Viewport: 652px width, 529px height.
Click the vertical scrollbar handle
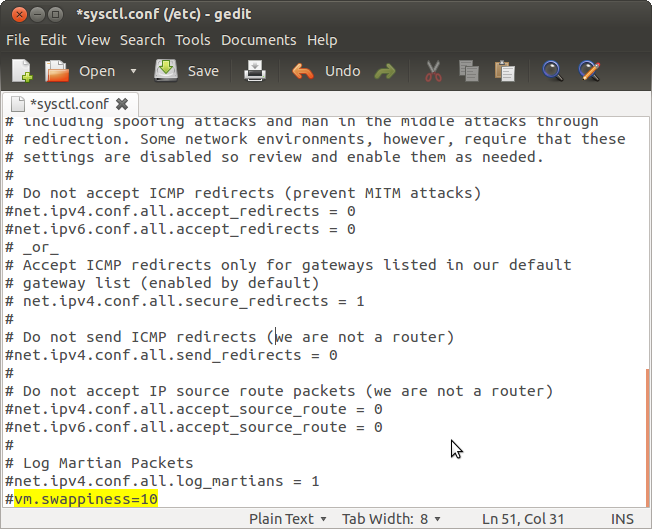point(646,435)
